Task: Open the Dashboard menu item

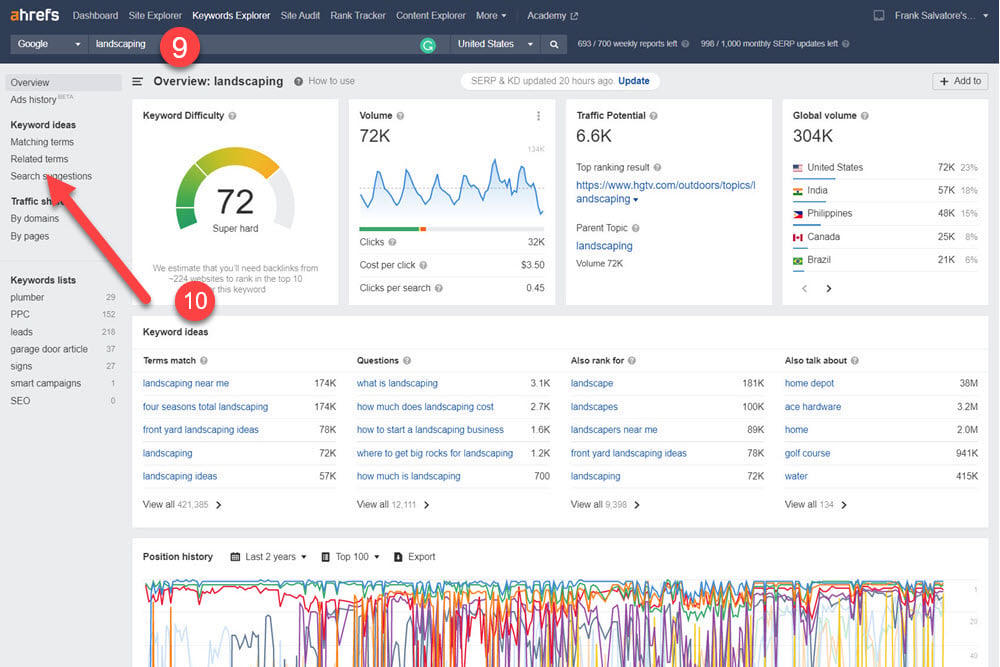Action: pos(95,15)
